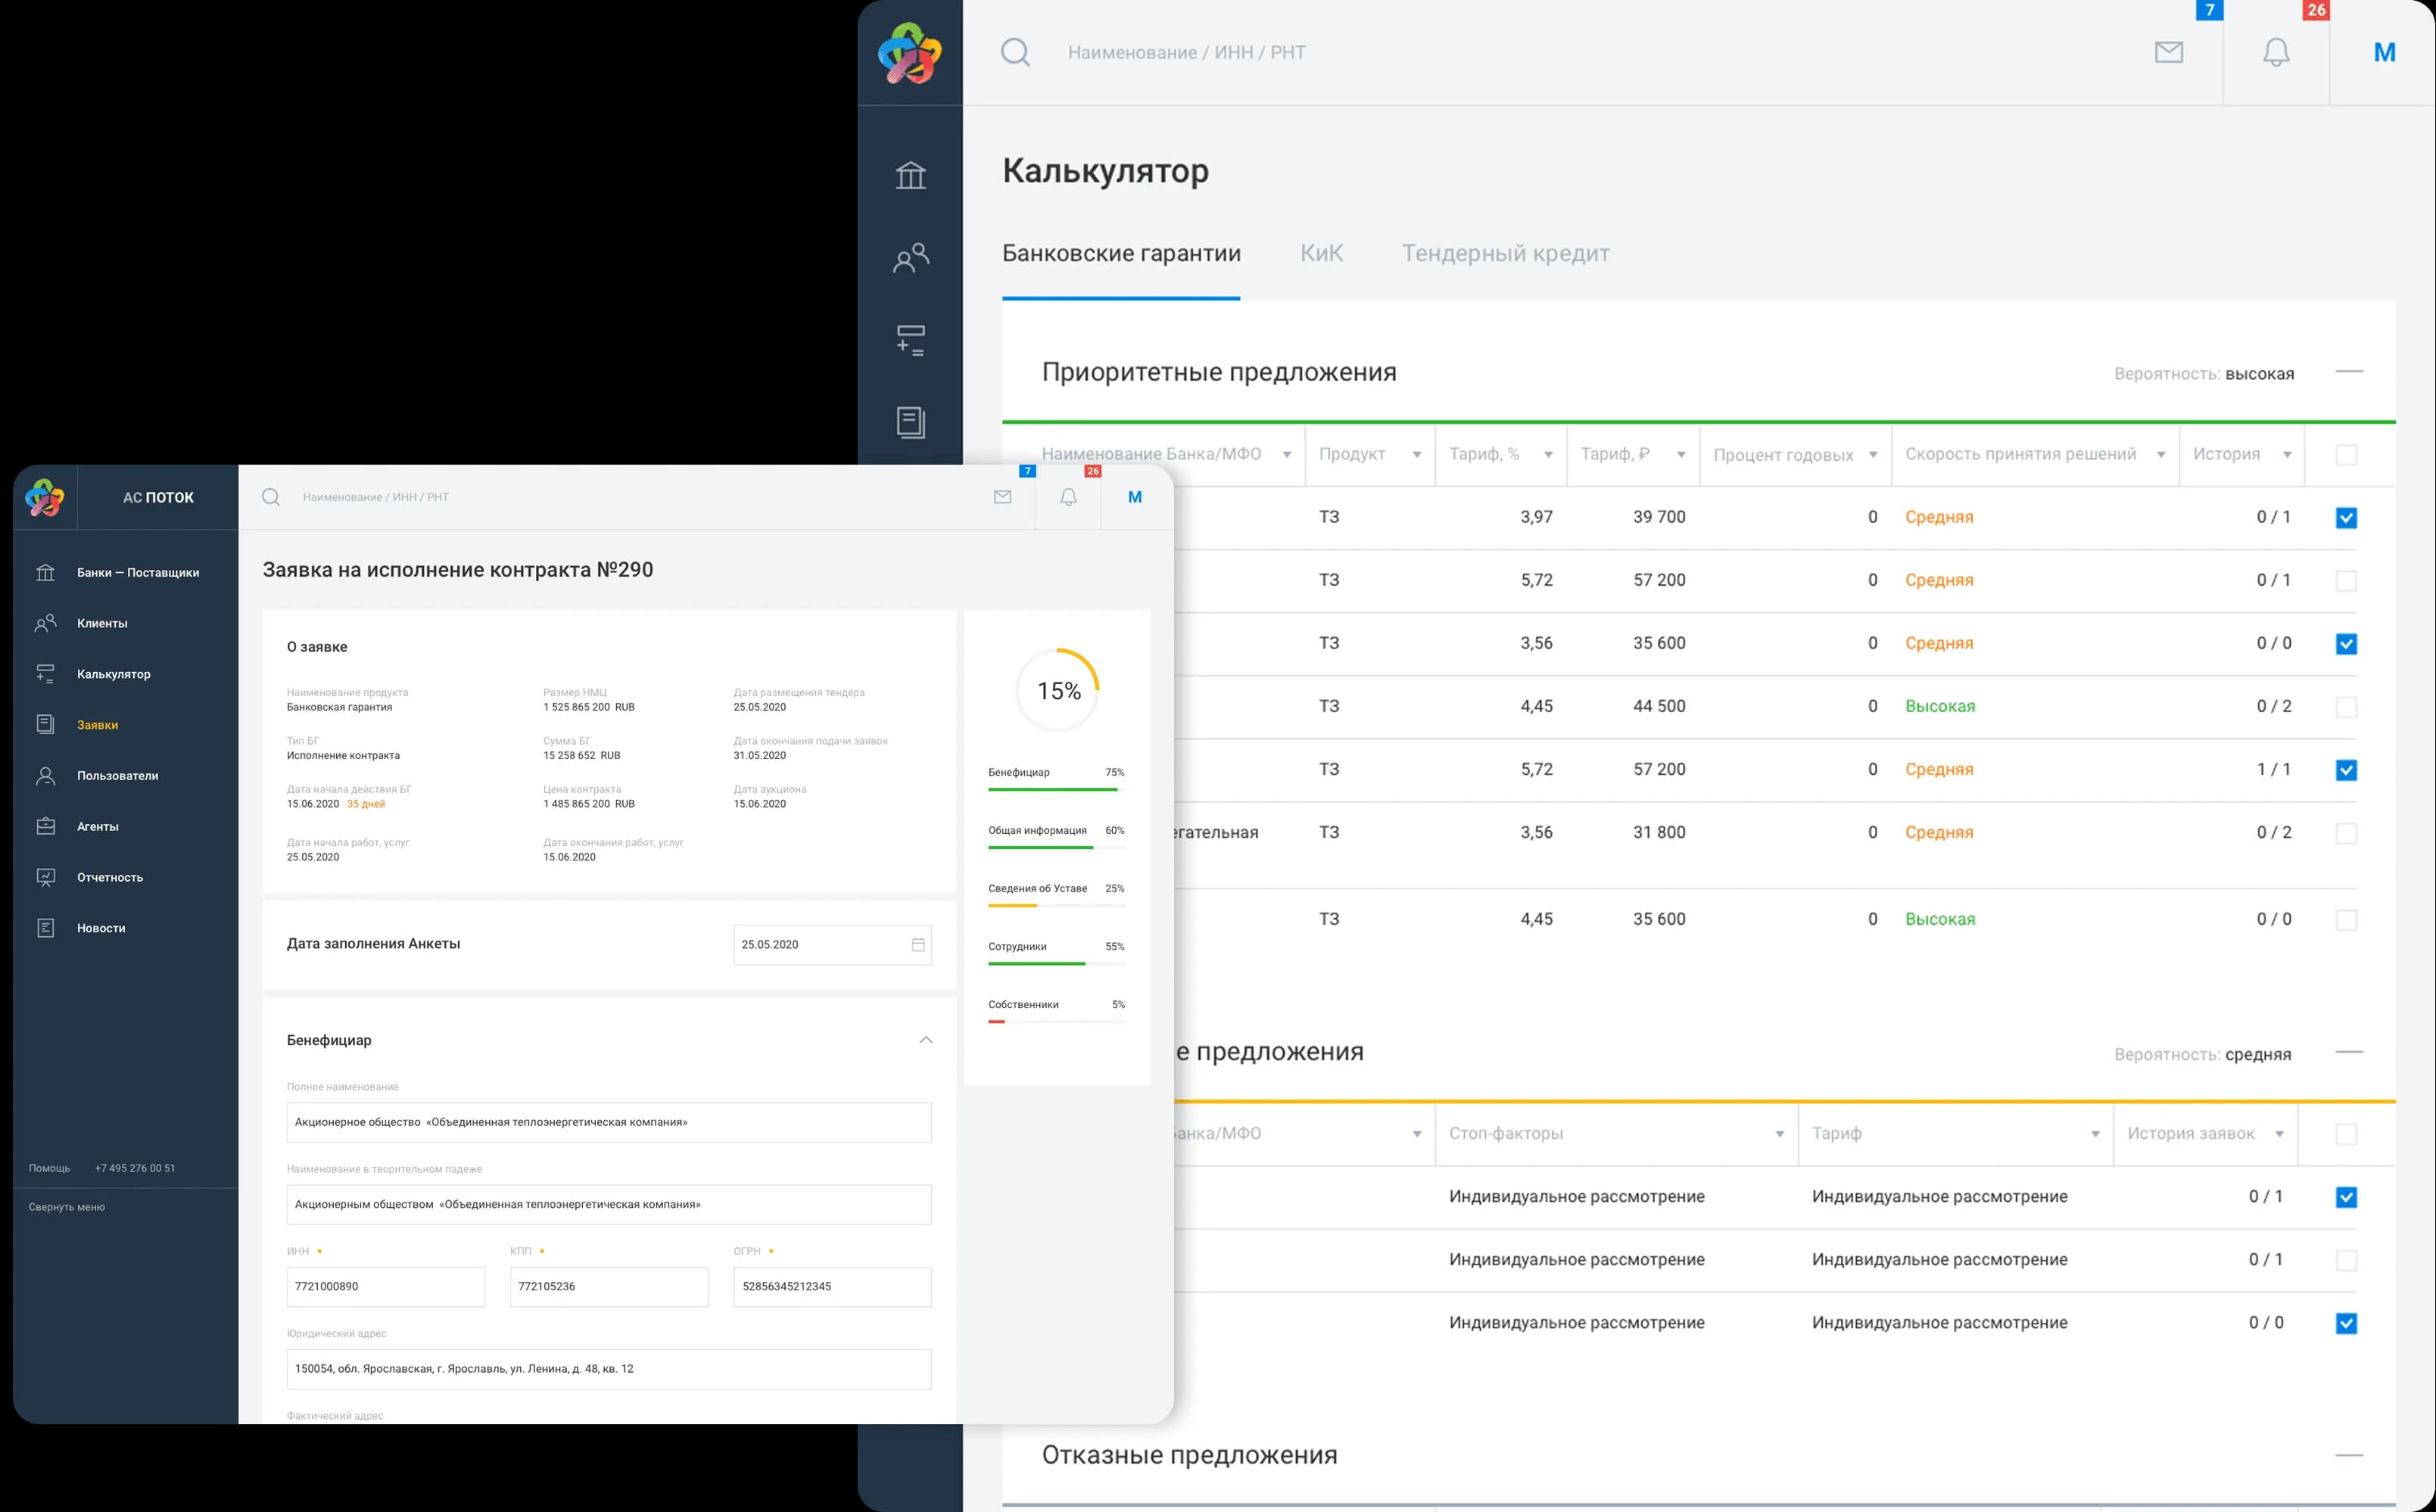Viewport: 2436px width, 1512px height.
Task: Click the Бенефициар 75% progress bar
Action: click(1056, 789)
